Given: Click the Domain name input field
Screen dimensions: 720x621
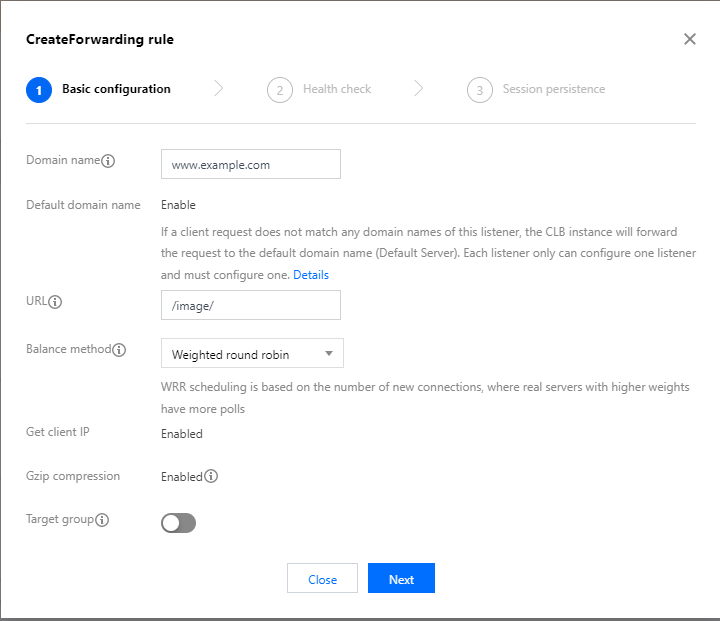Looking at the screenshot, I should tap(251, 164).
